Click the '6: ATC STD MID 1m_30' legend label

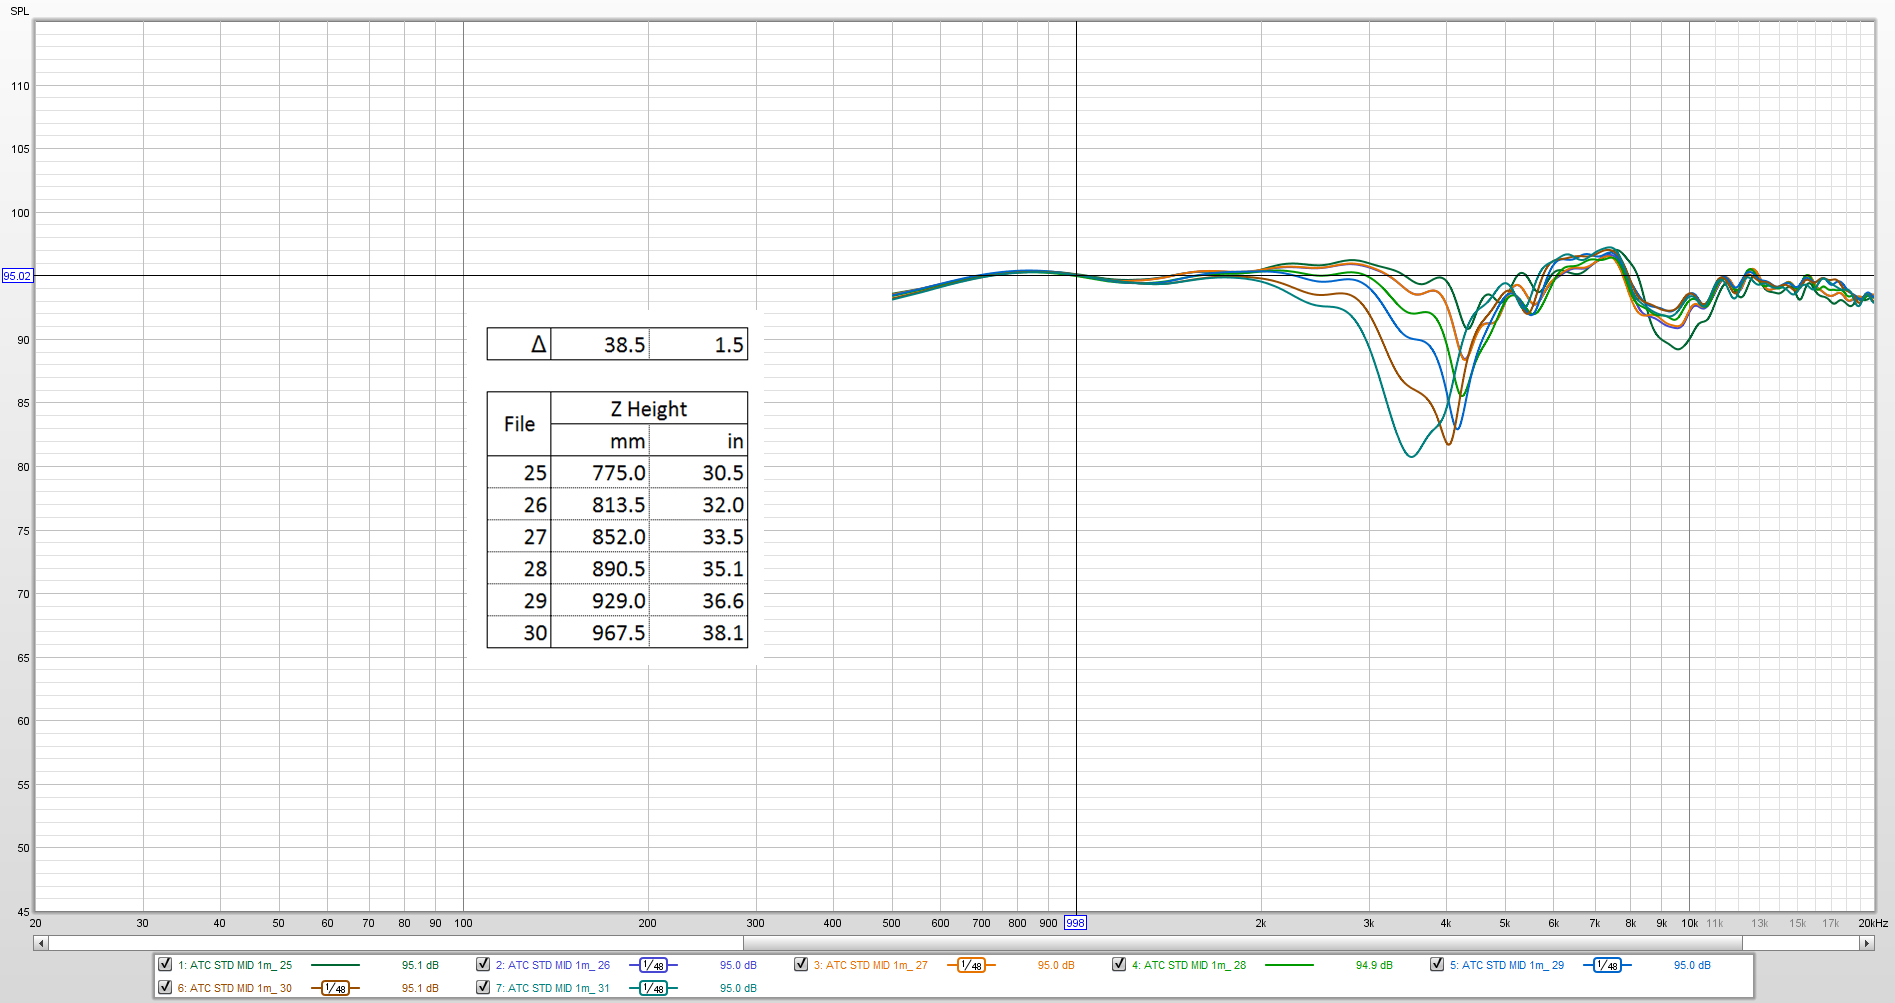[x=235, y=988]
